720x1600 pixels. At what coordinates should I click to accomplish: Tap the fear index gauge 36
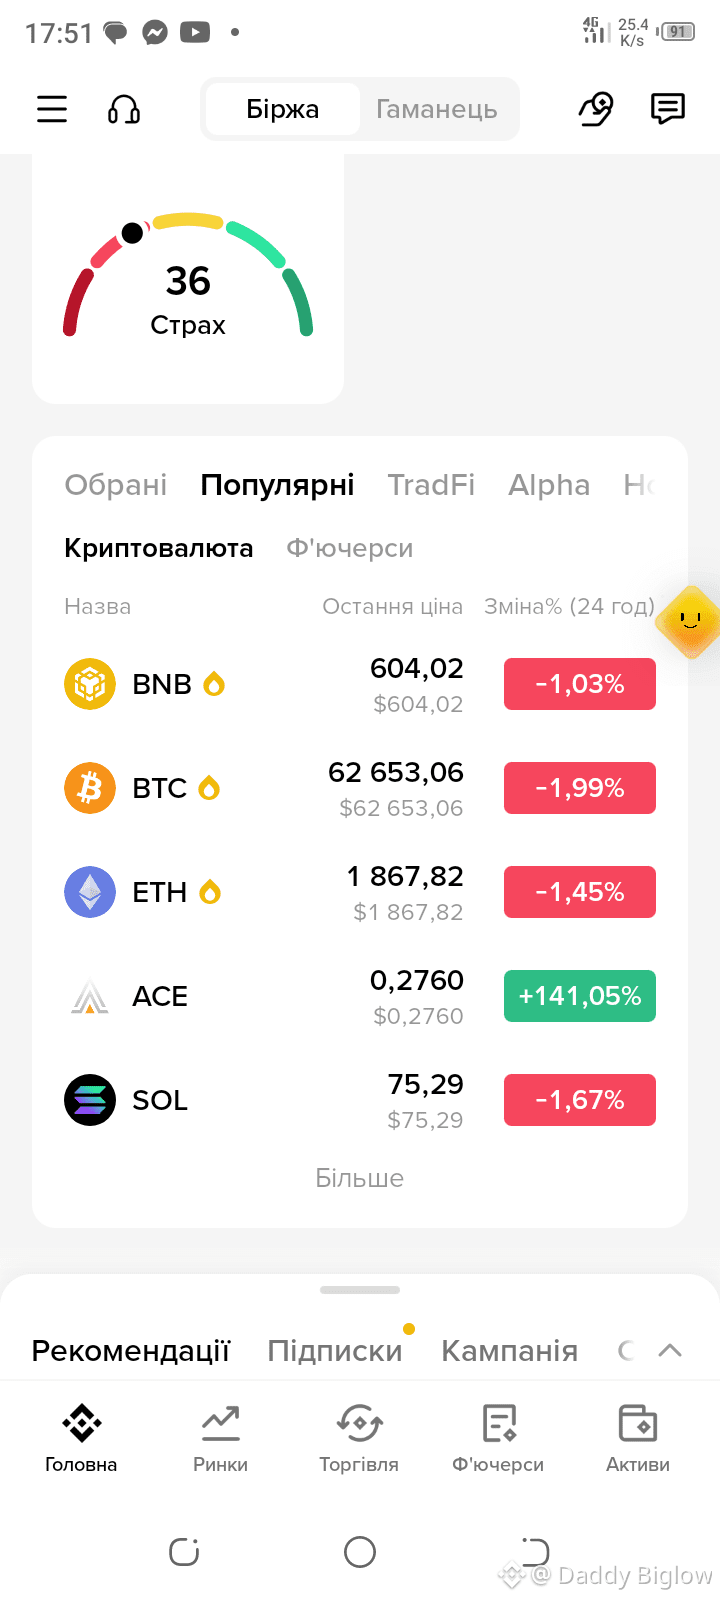(188, 280)
